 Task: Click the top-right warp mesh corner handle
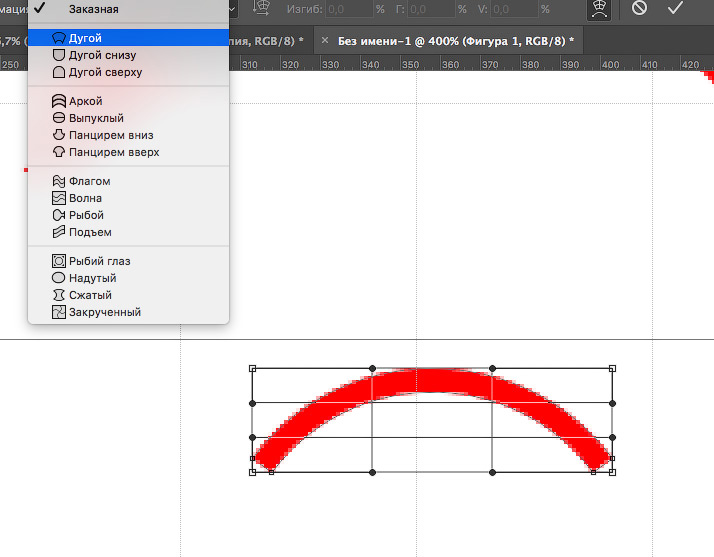pyautogui.click(x=612, y=368)
